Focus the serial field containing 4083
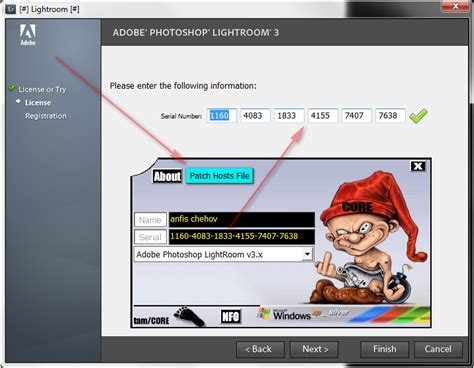 point(255,116)
